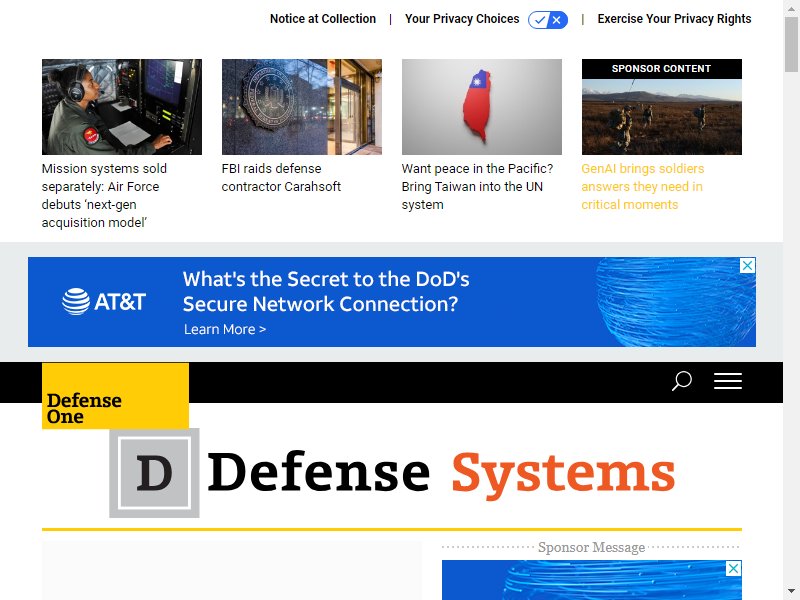Open the soldiers in field sponsor thumbnail
The image size is (800, 600).
coord(662,116)
